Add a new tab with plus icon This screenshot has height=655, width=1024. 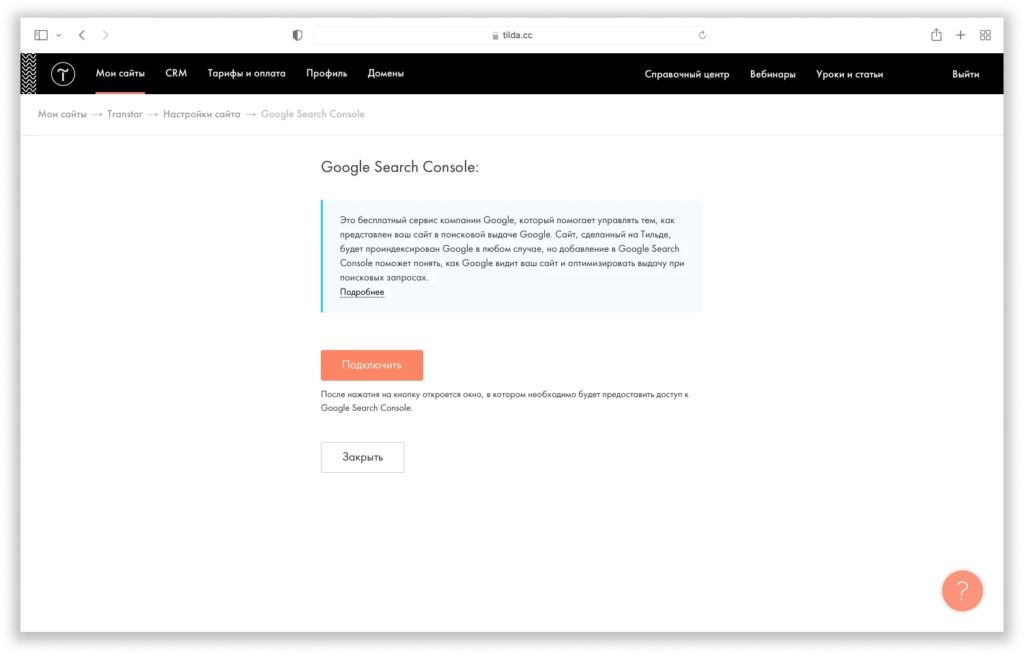[x=960, y=35]
